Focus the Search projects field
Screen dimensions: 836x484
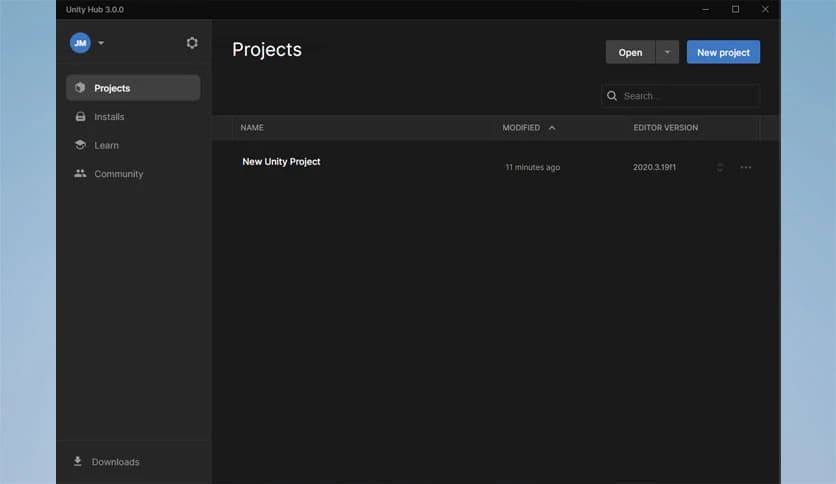click(681, 96)
